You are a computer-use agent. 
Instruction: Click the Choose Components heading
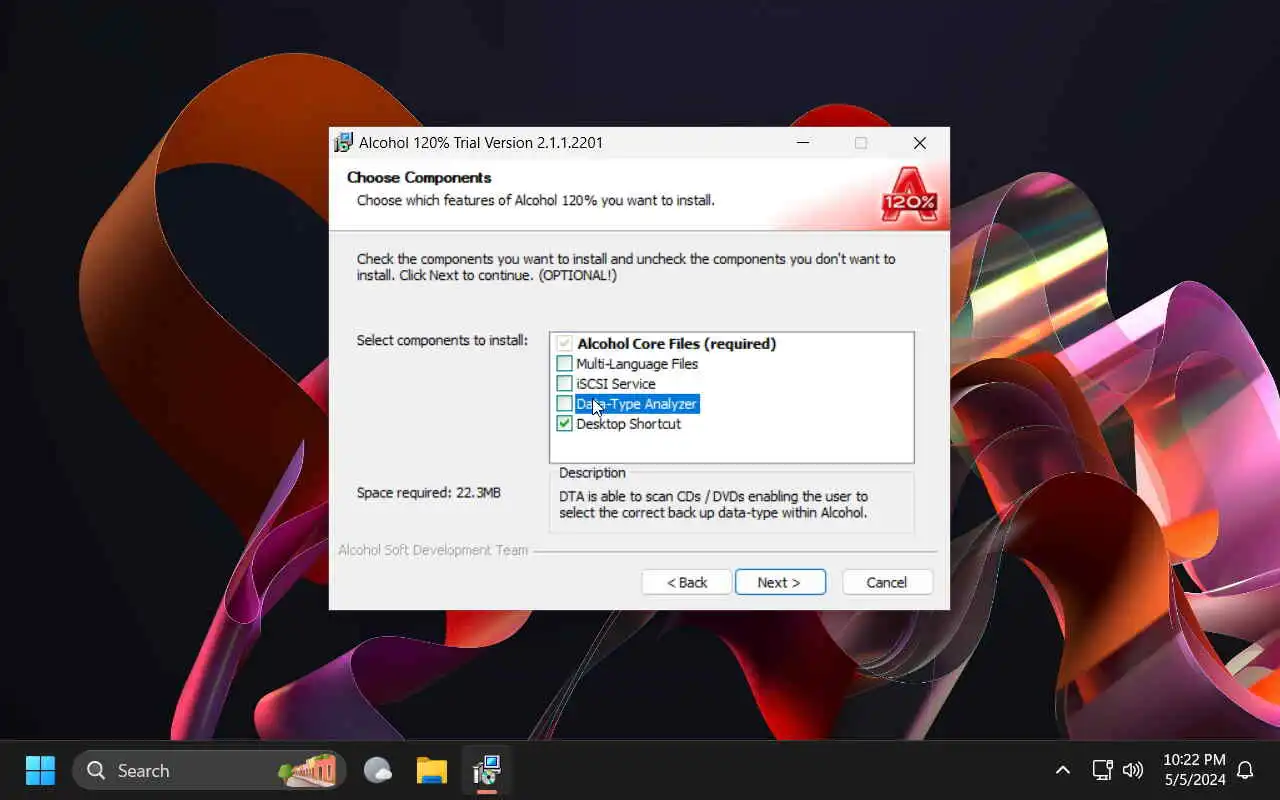[419, 178]
